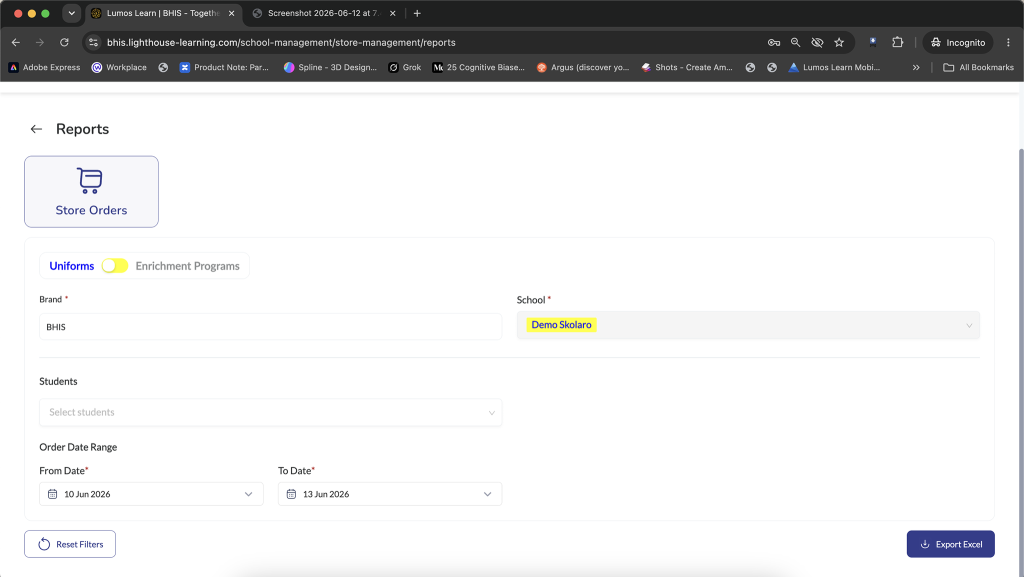Viewport: 1024px width, 577px height.
Task: Close the Screenshot 2026-06-12 tab
Action: 392,13
